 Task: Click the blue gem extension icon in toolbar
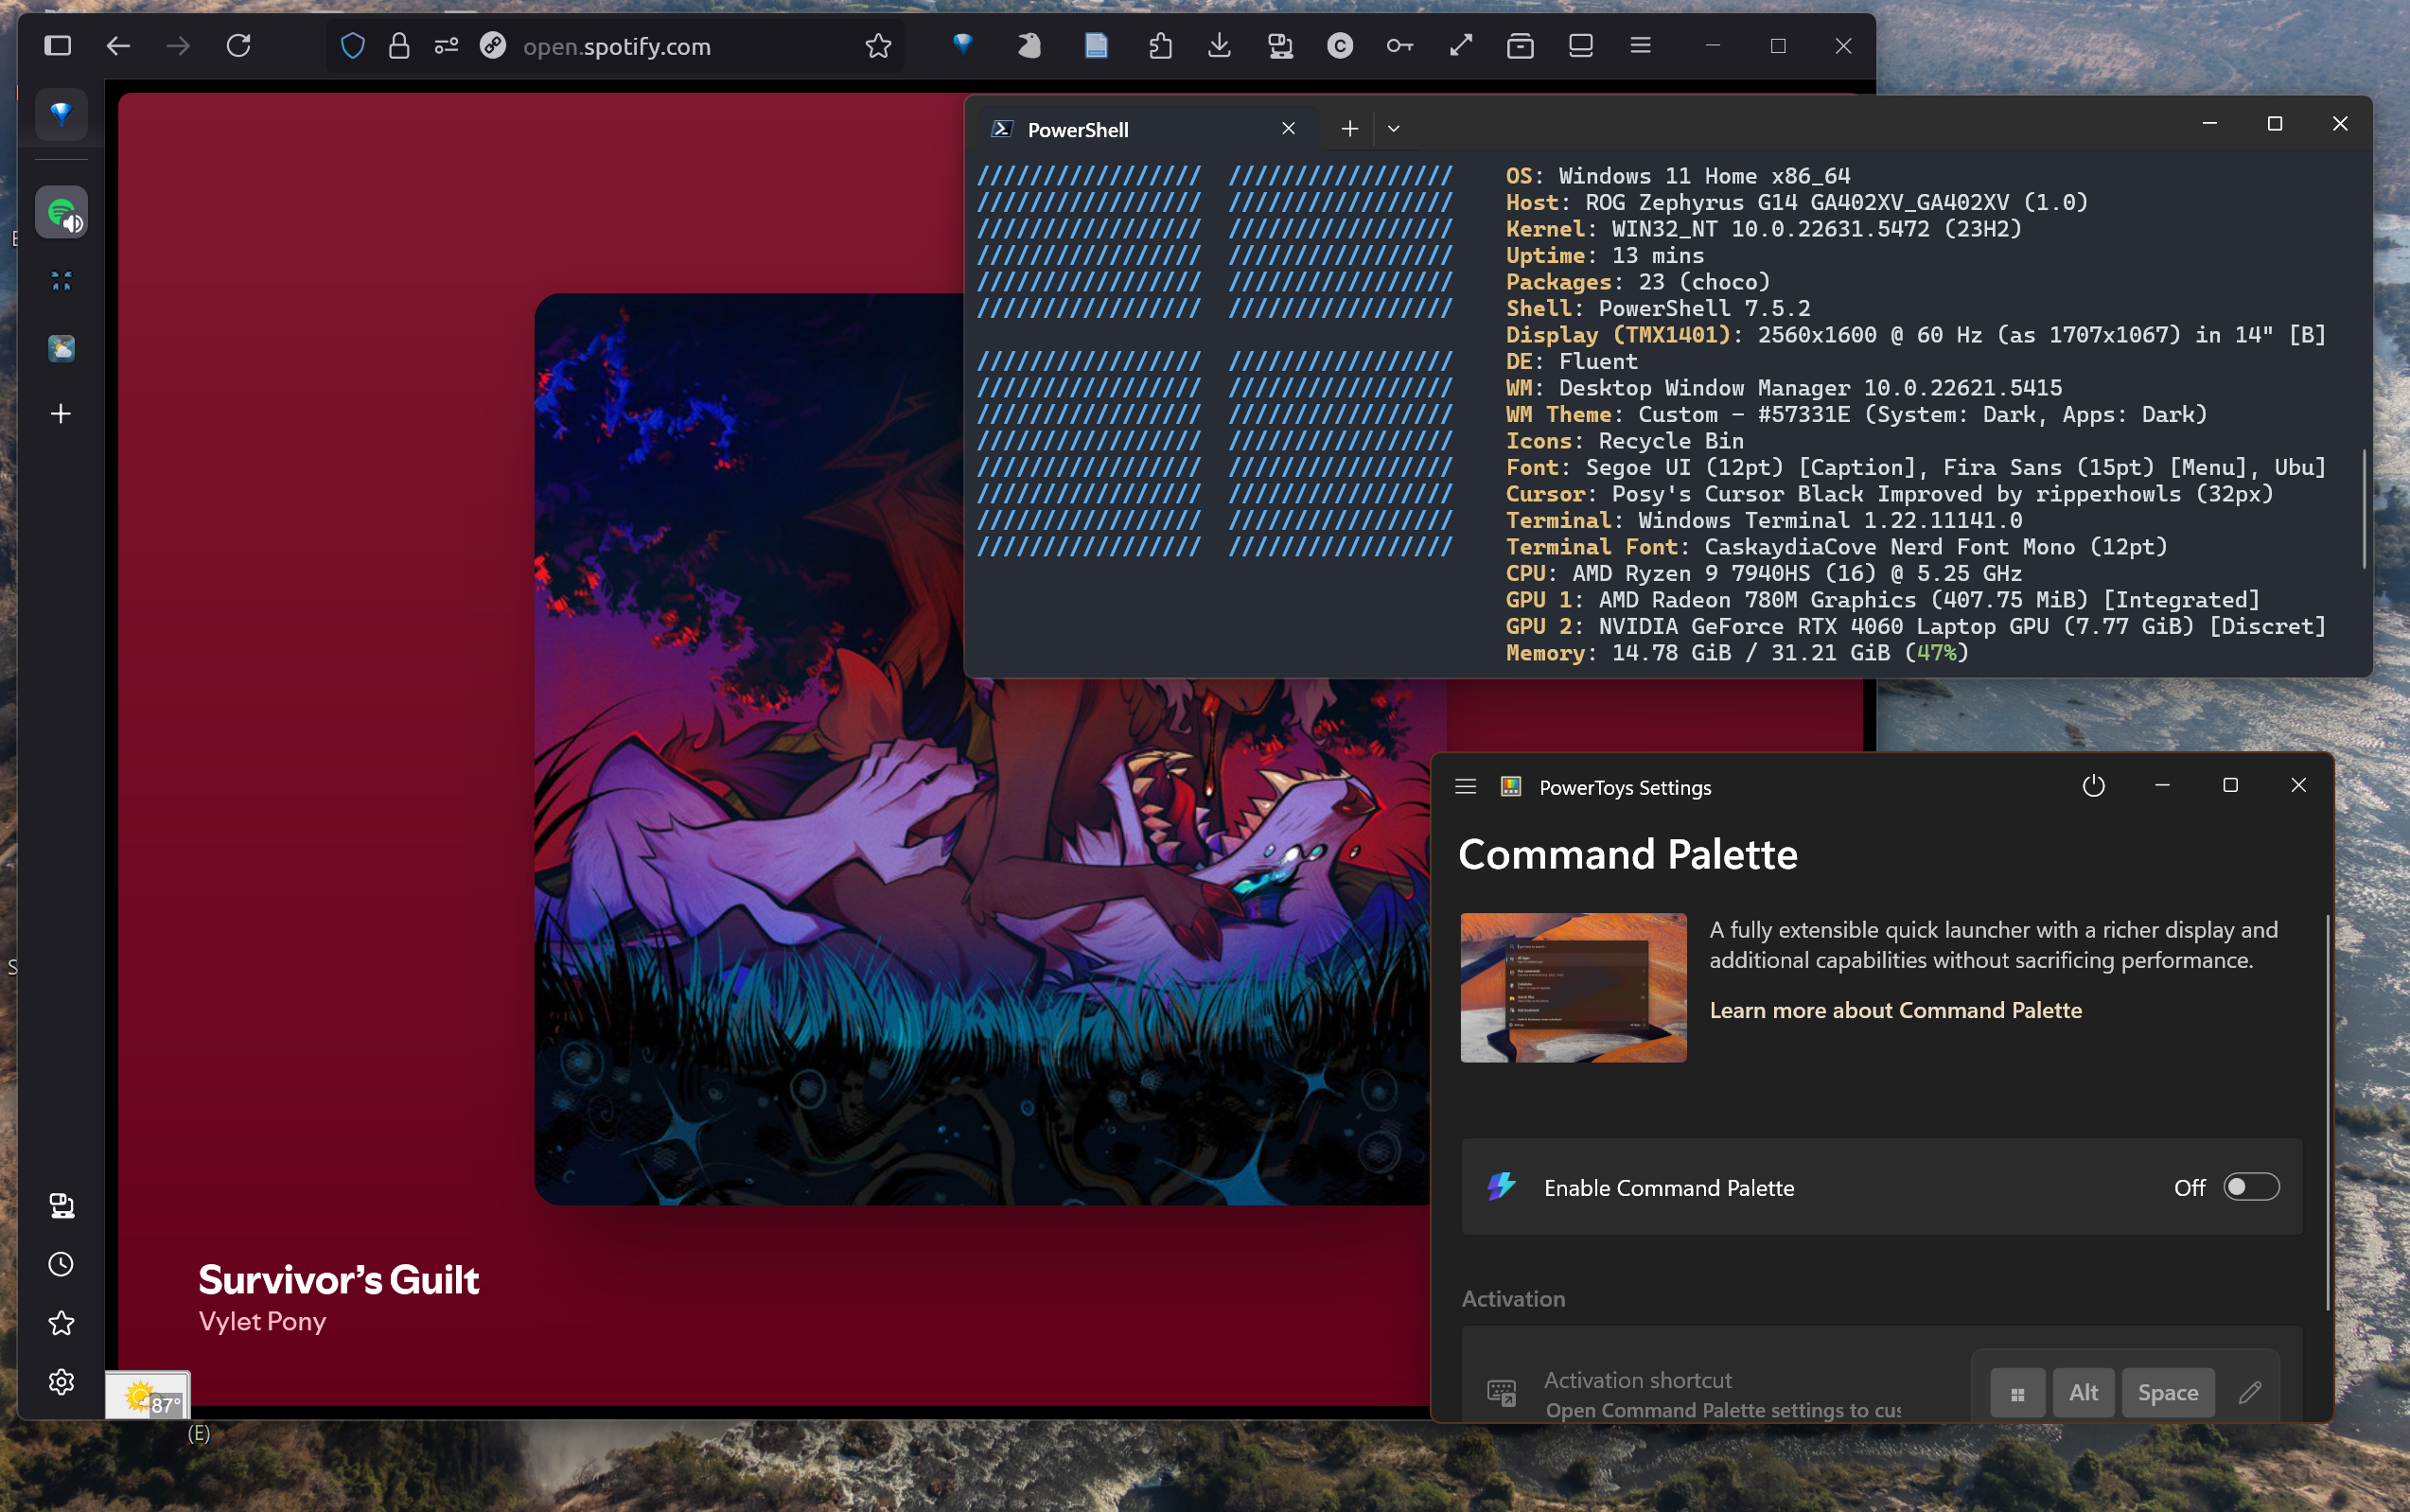coord(962,44)
